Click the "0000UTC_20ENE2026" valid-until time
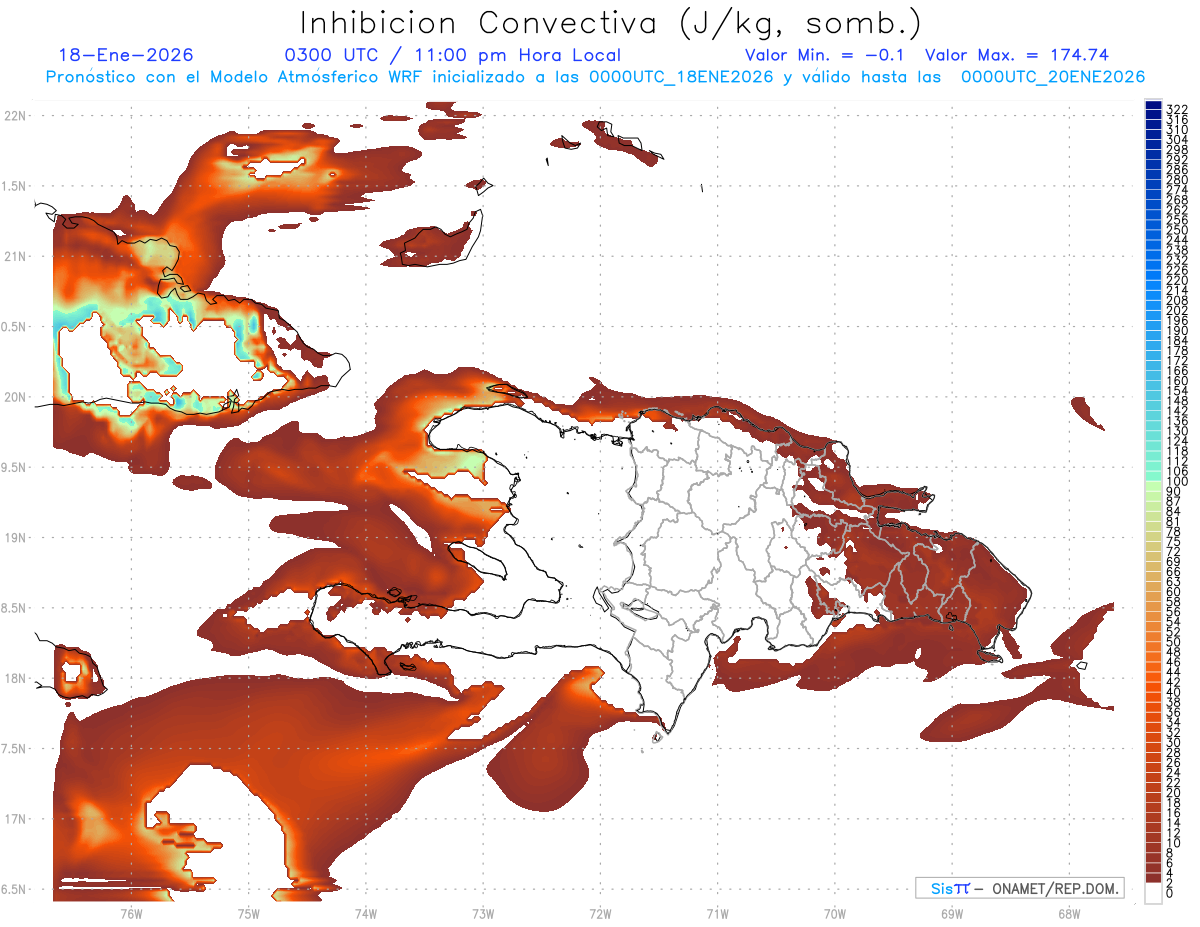The width and height of the screenshot is (1200, 927). (1053, 77)
